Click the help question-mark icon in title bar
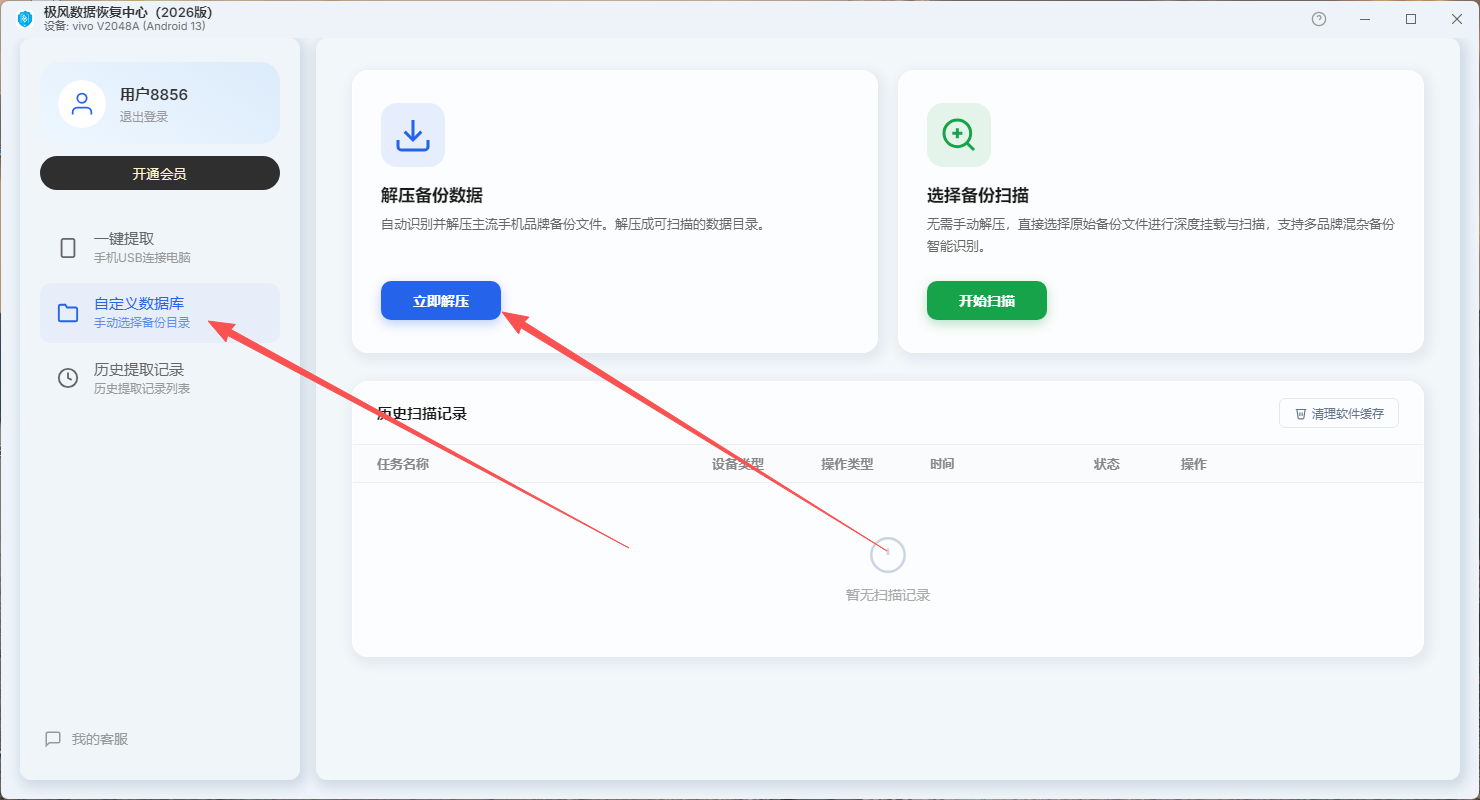The height and width of the screenshot is (800, 1480). 1319,19
